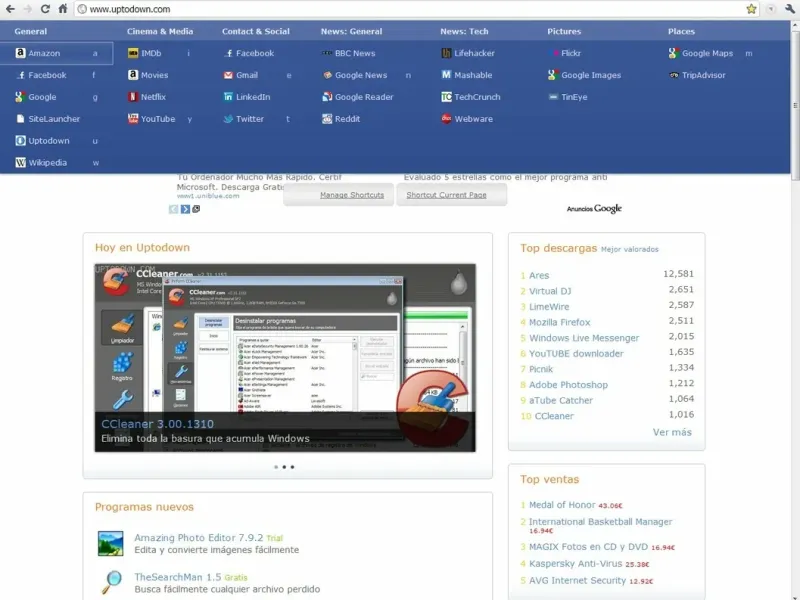Launch the Reddit shortcut icon
The width and height of the screenshot is (800, 600).
pyautogui.click(x=327, y=119)
